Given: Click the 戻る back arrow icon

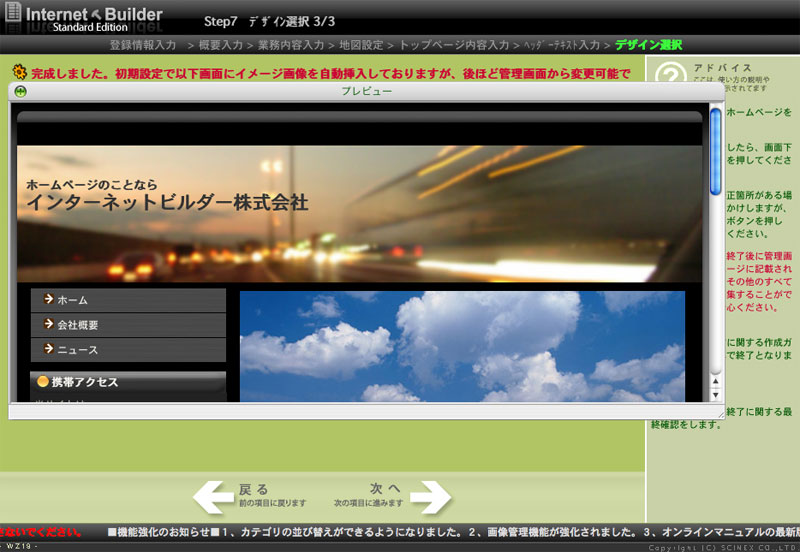Looking at the screenshot, I should point(213,496).
